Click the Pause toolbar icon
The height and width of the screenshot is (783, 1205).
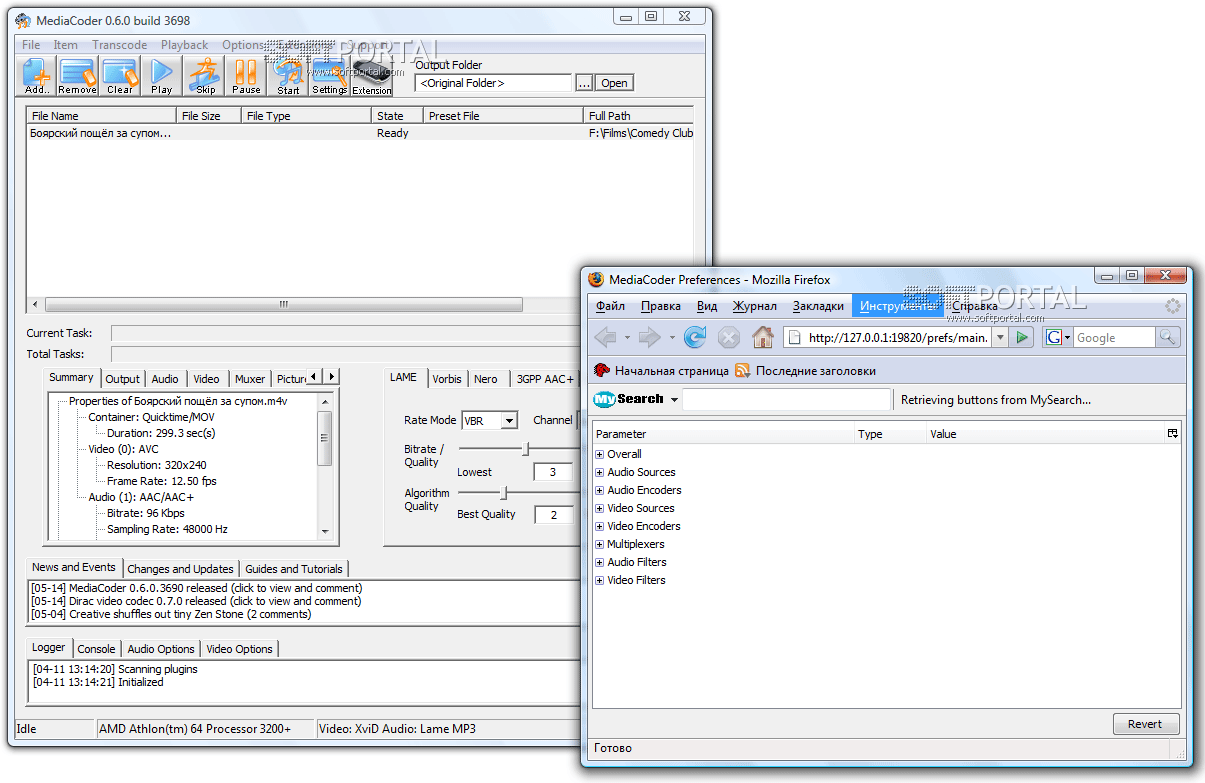246,76
